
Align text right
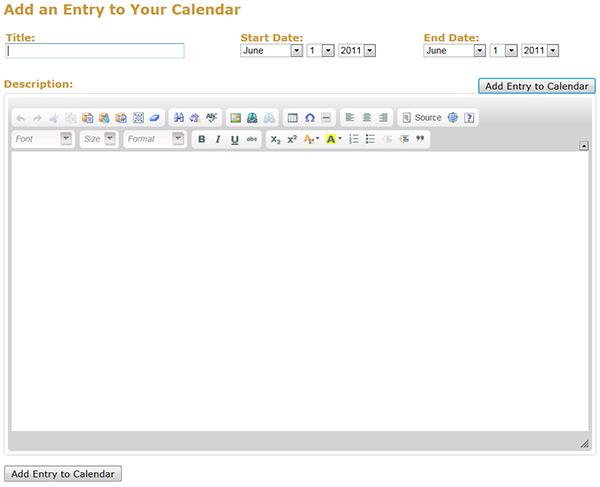383,117
